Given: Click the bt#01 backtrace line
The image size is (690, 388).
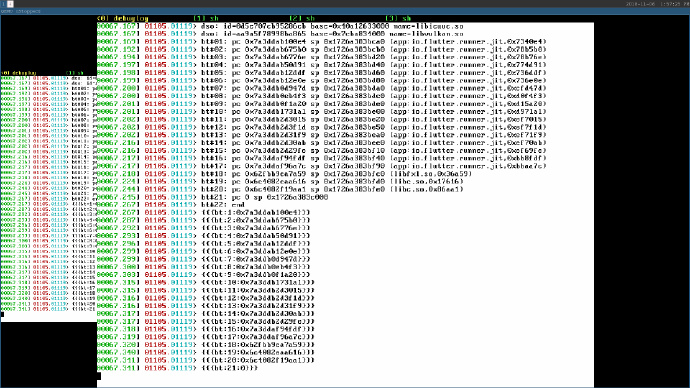Looking at the screenshot, I should tap(322, 42).
